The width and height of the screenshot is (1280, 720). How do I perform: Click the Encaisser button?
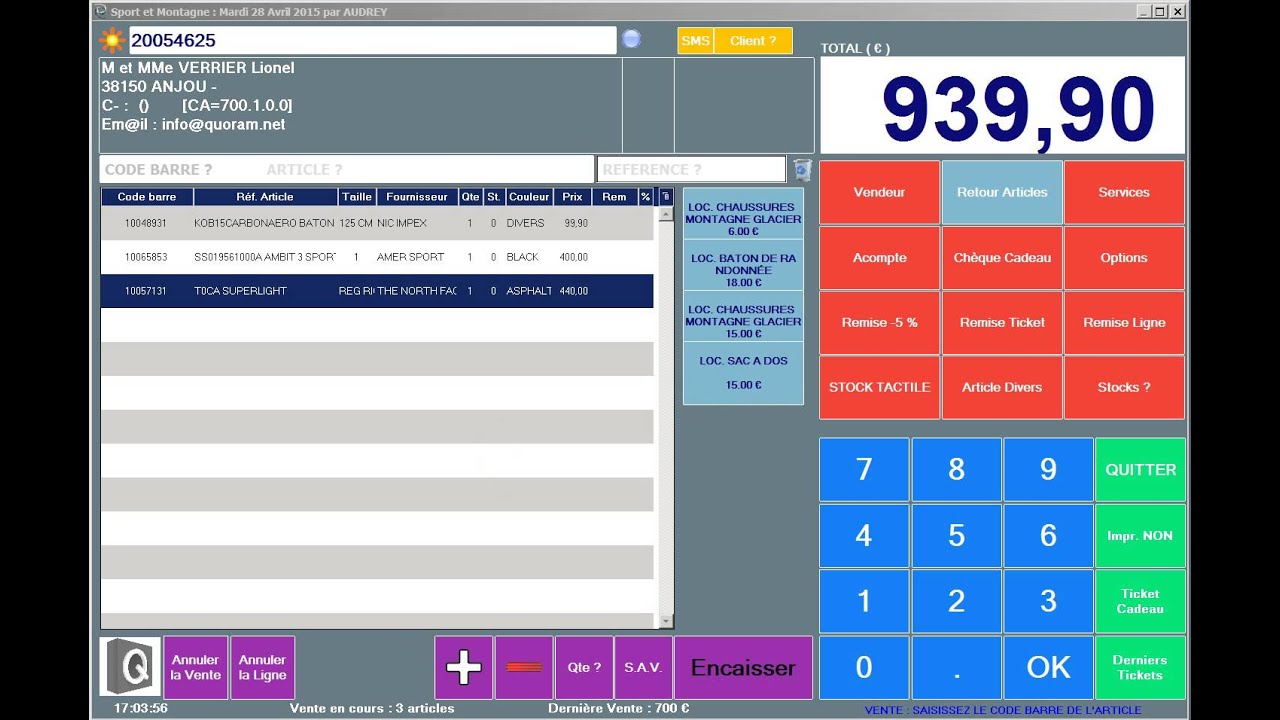click(743, 667)
